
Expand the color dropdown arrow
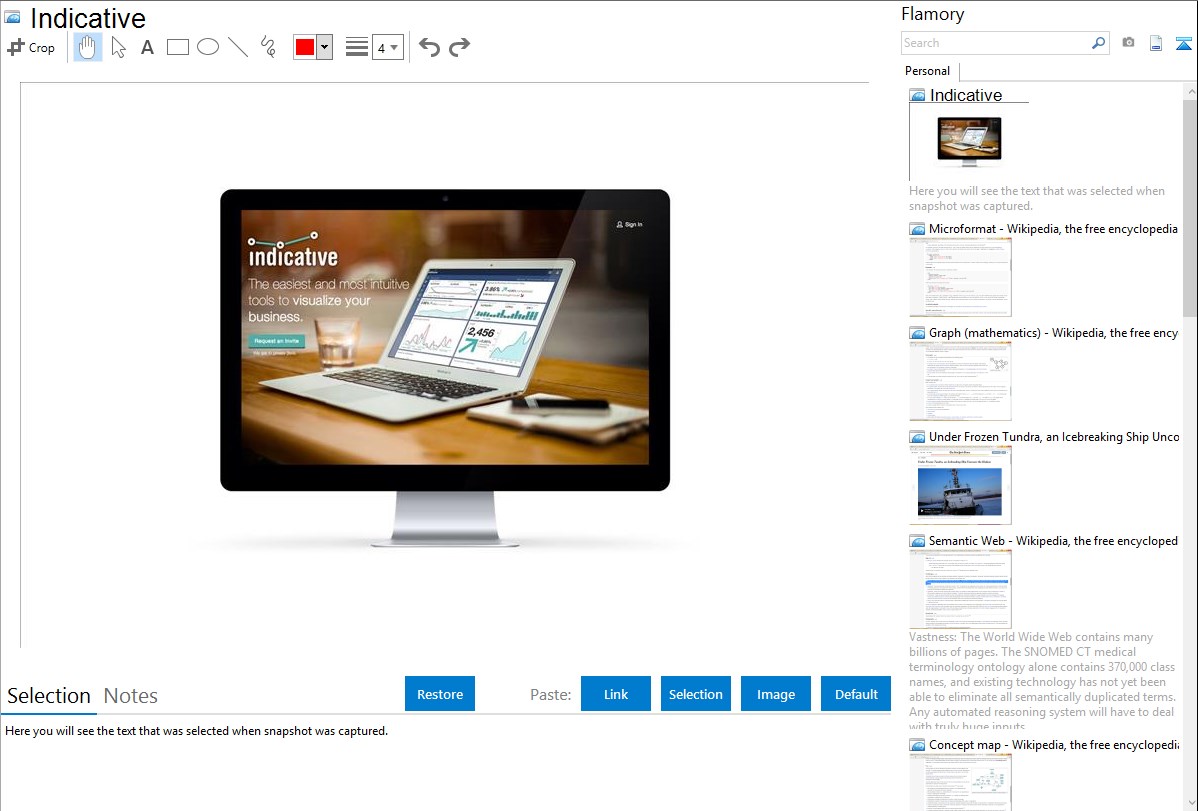[x=325, y=47]
